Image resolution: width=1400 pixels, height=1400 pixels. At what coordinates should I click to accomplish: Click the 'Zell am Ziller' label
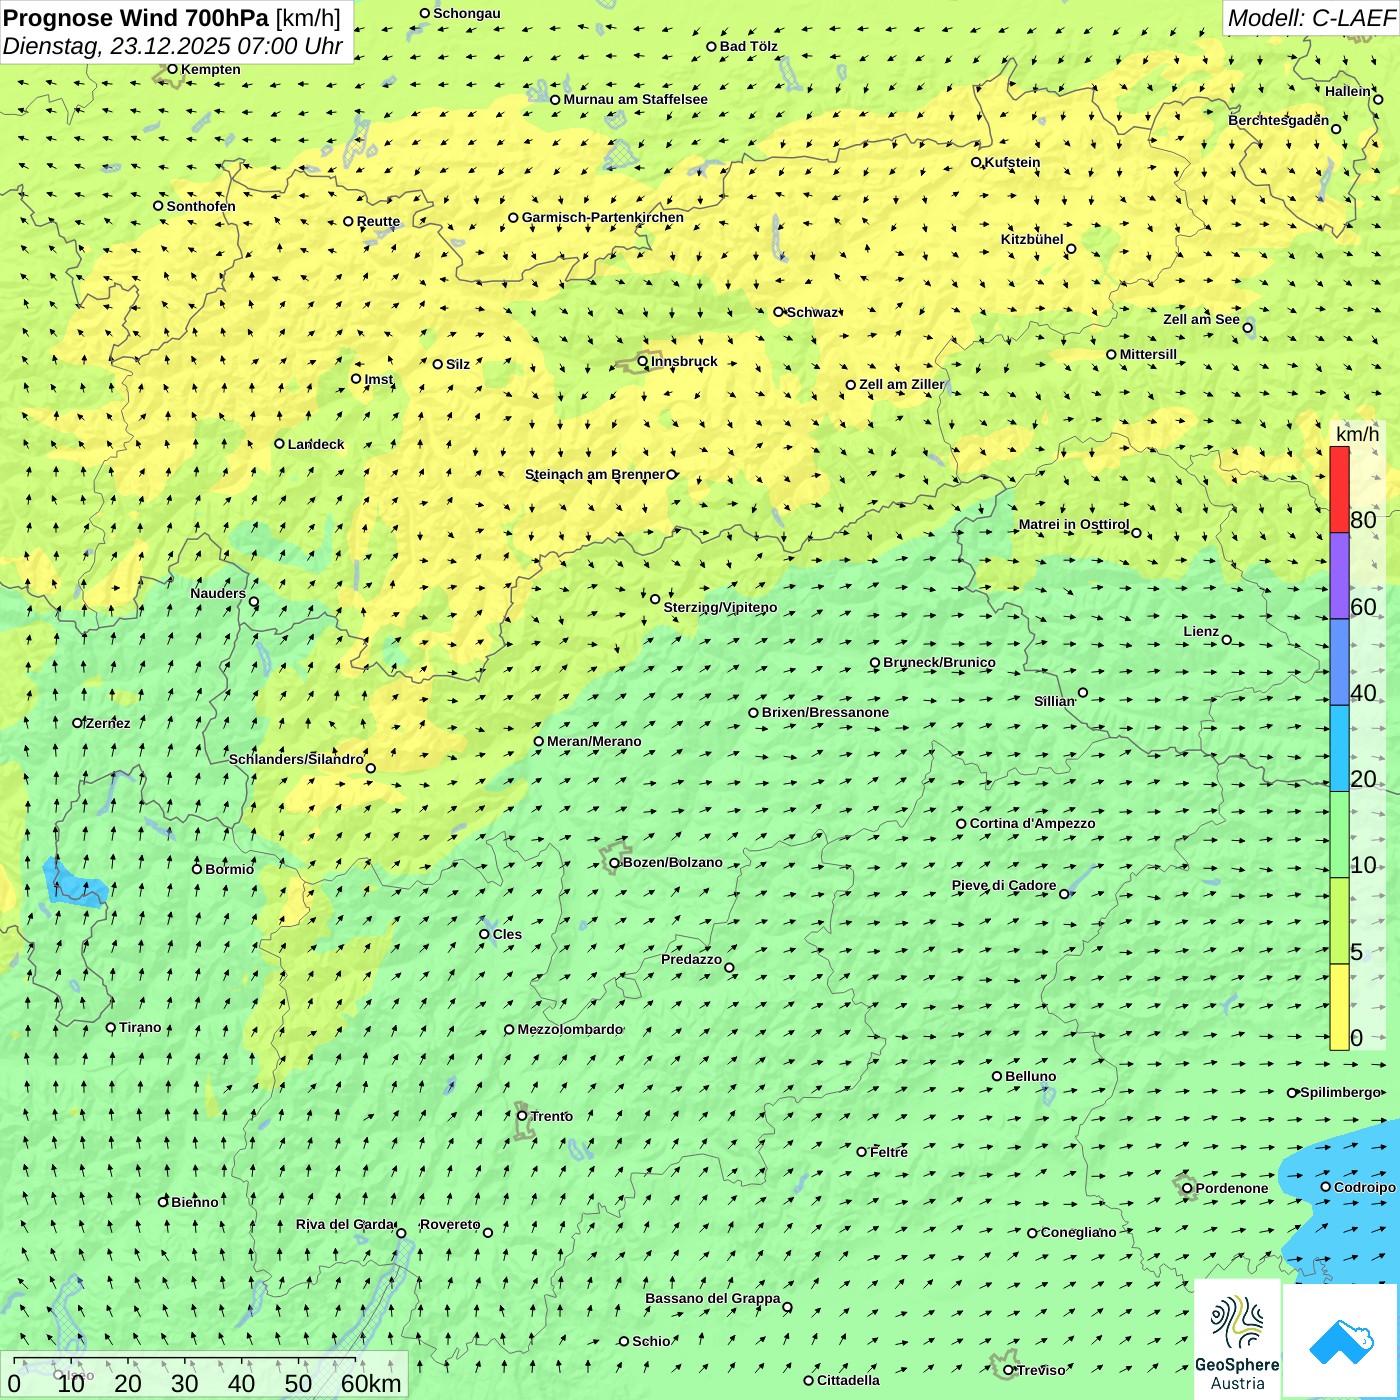point(901,385)
